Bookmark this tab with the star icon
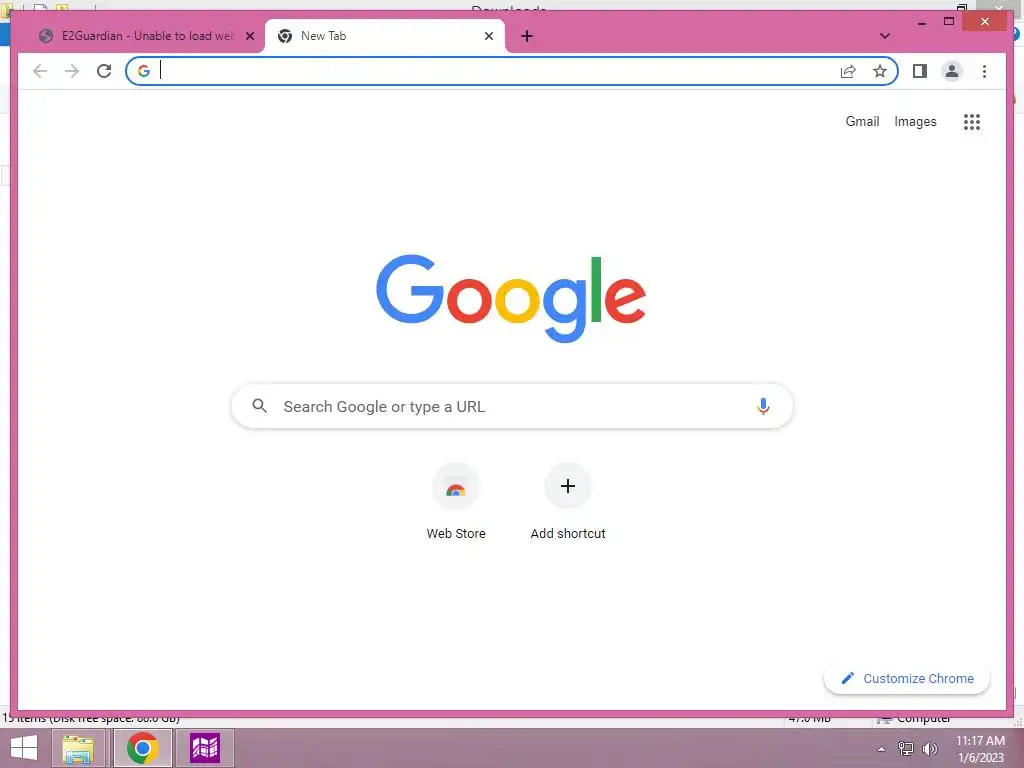This screenshot has width=1024, height=768. tap(880, 71)
